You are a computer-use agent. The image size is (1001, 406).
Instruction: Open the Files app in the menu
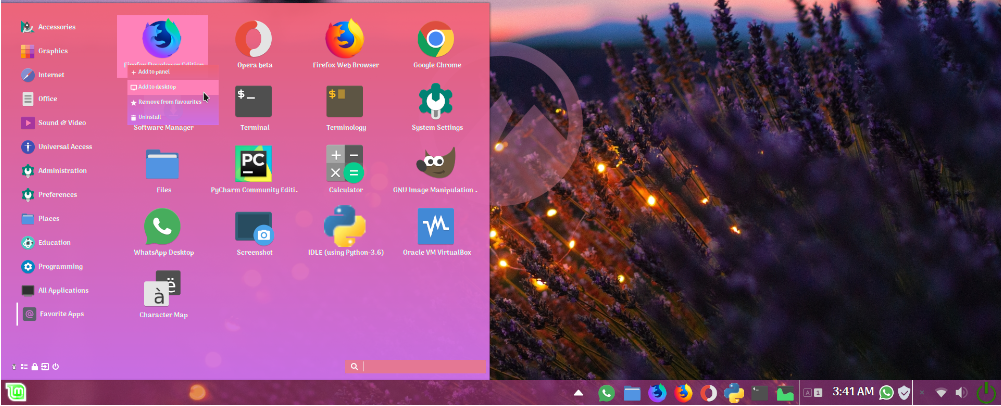163,170
